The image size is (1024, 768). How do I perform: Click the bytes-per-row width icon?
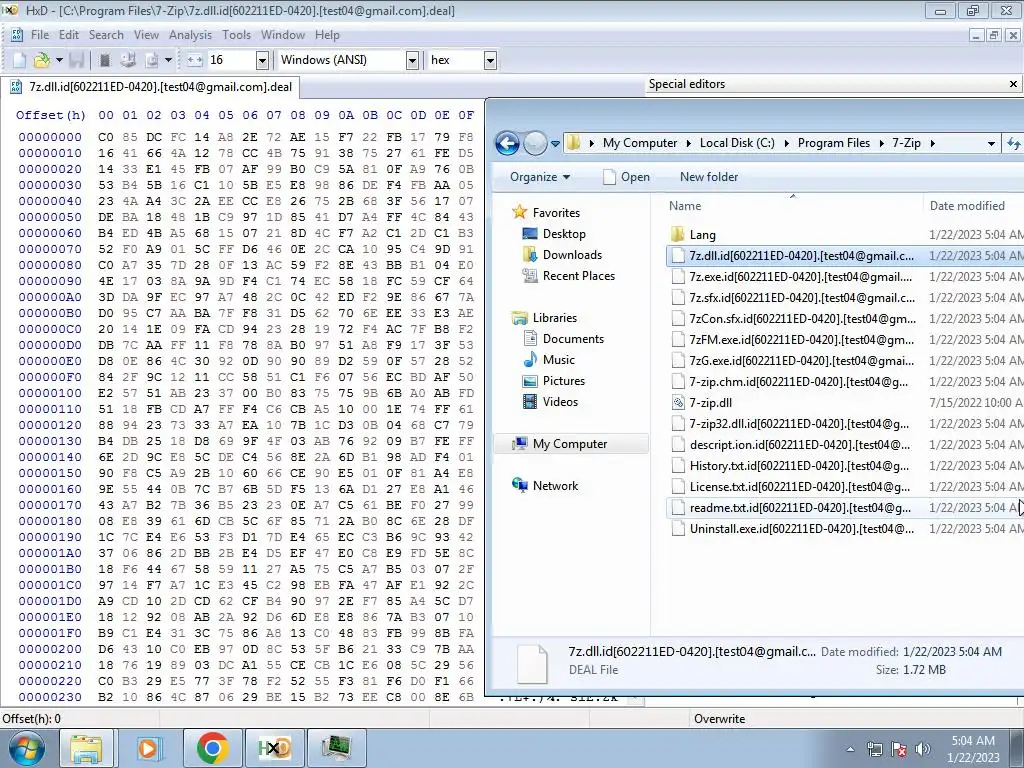coord(194,60)
